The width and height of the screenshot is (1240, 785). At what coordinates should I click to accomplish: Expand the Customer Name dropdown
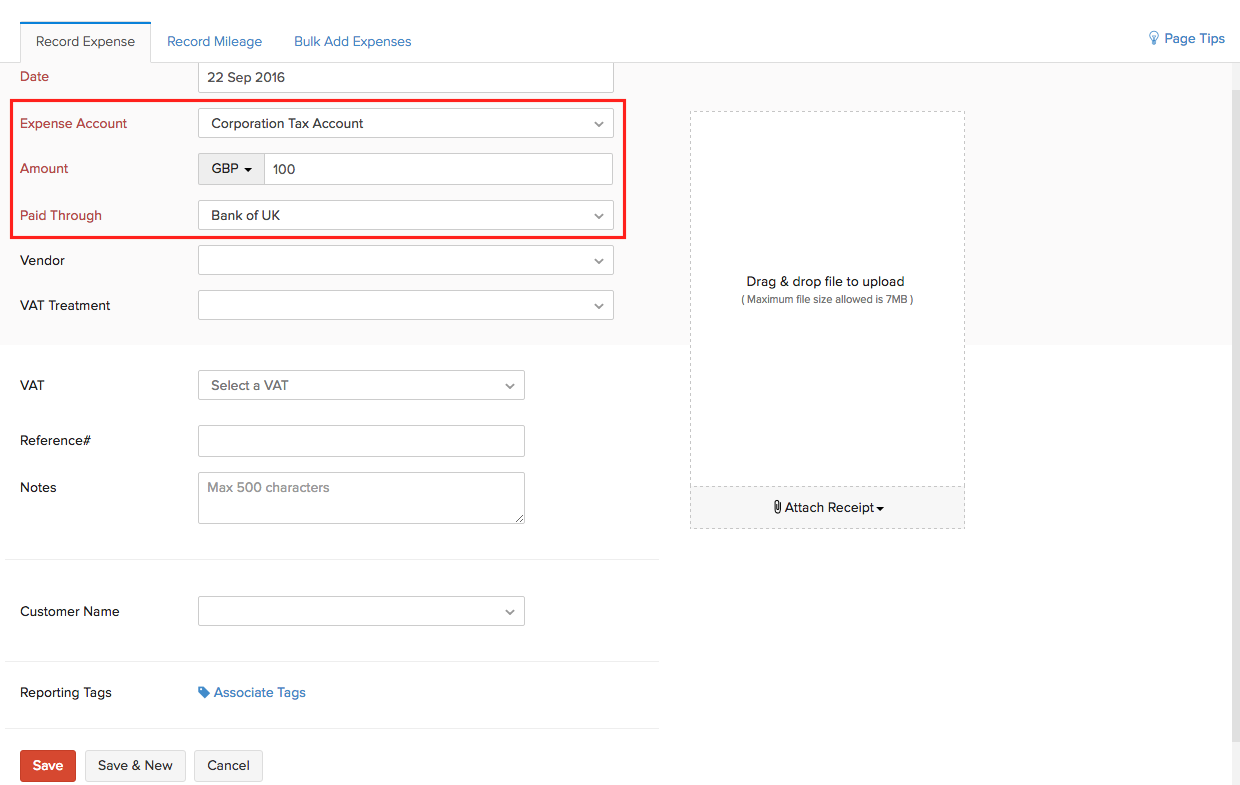point(361,611)
